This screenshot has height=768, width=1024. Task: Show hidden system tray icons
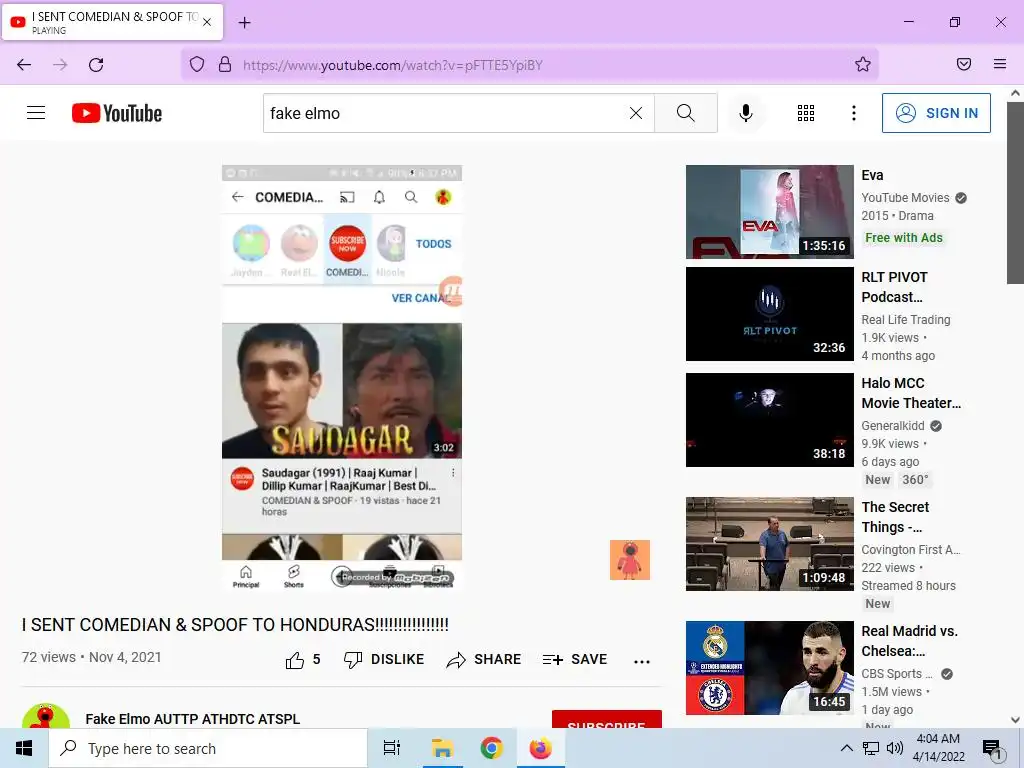(x=846, y=748)
